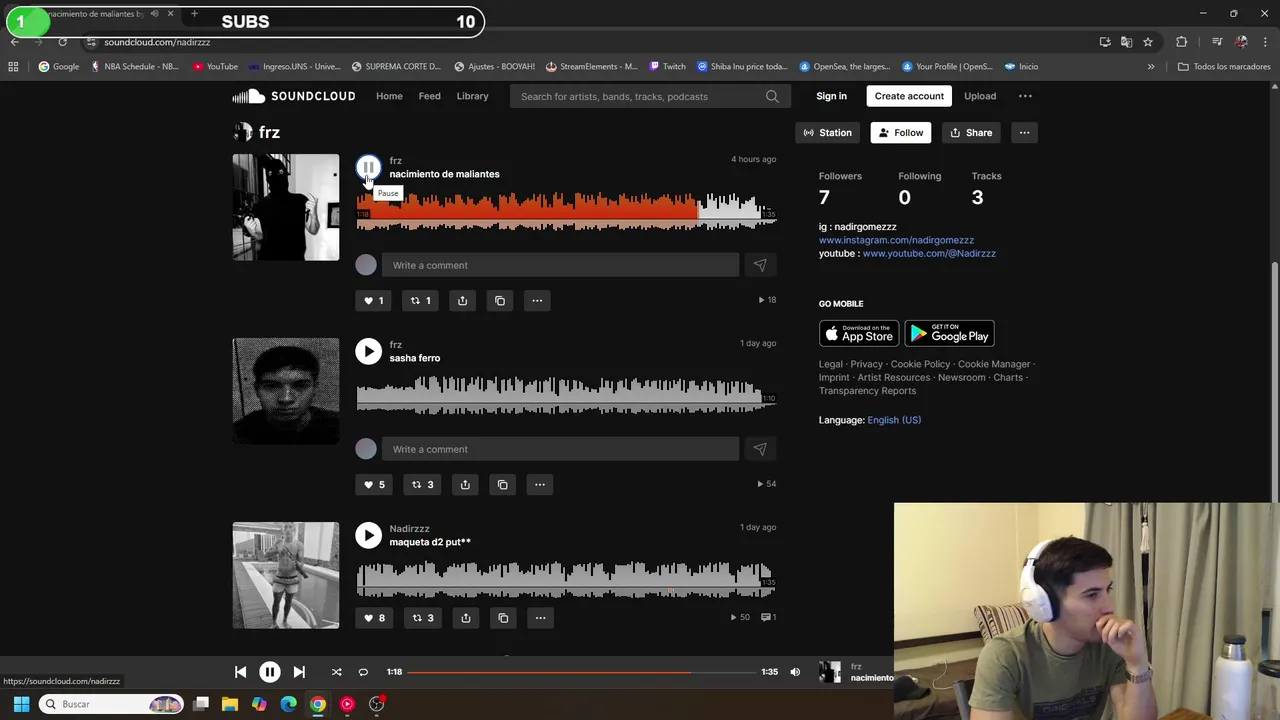The height and width of the screenshot is (720, 1280).
Task: Repost the sasha ferro track
Action: [x=422, y=484]
